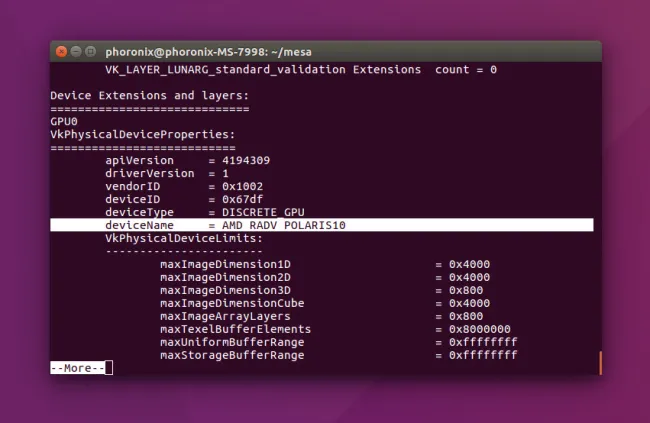650x423 pixels.
Task: Click the VK_LAYER_LUNARG_standard_validation Extensions line
Action: click(x=301, y=70)
